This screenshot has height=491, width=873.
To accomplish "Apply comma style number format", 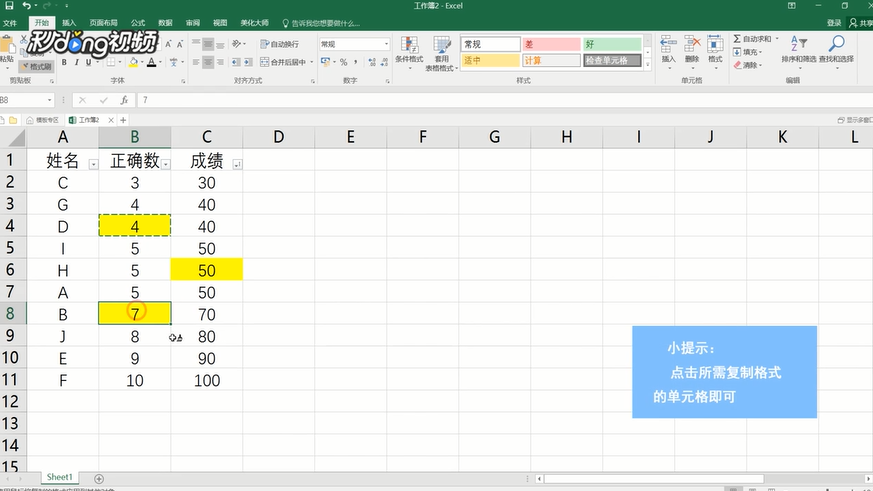I will 355,62.
